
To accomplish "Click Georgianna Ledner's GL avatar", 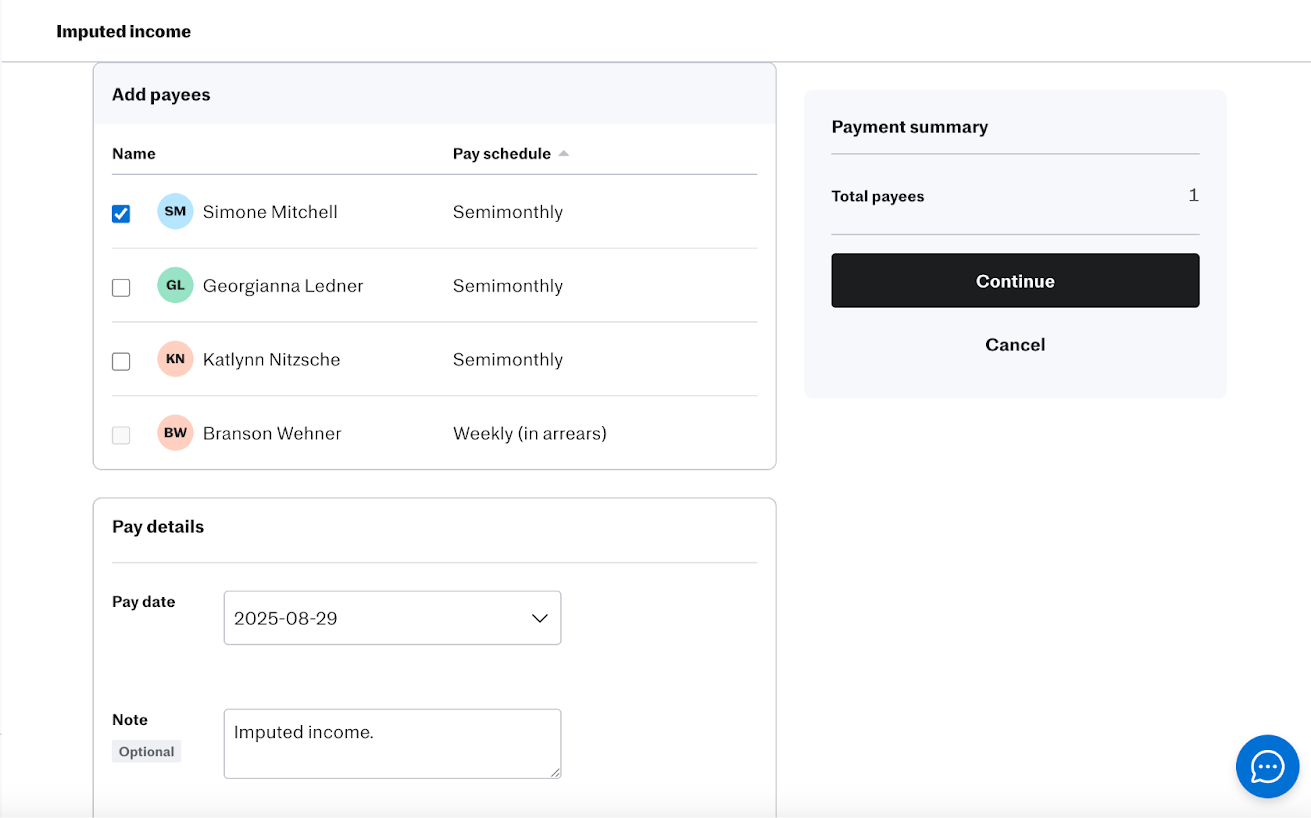I will point(175,286).
